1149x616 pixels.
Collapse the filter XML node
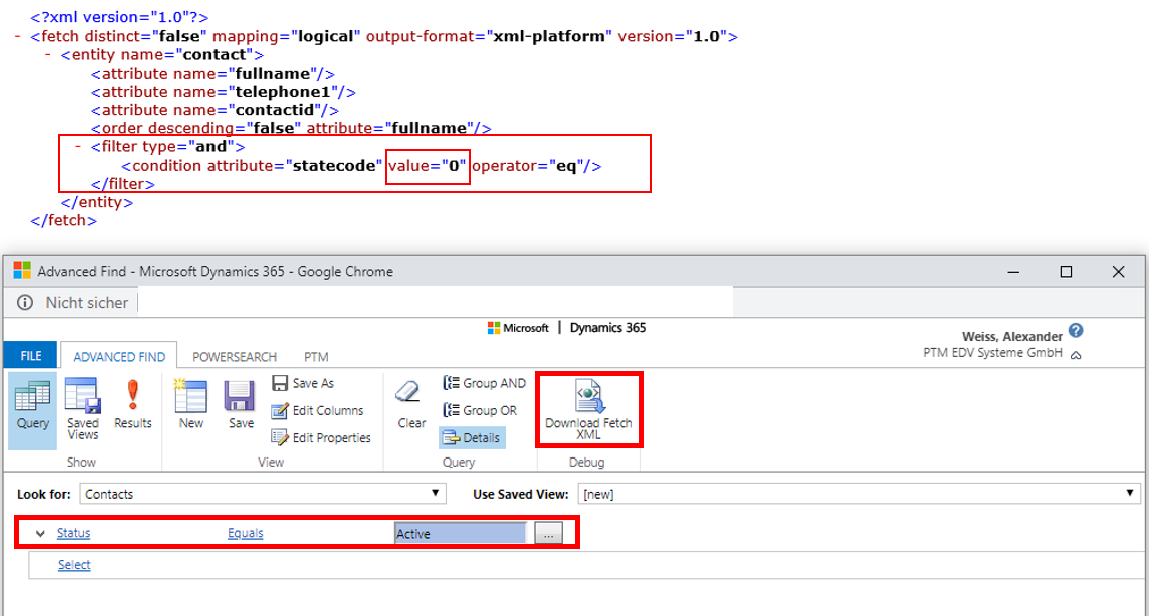click(78, 146)
